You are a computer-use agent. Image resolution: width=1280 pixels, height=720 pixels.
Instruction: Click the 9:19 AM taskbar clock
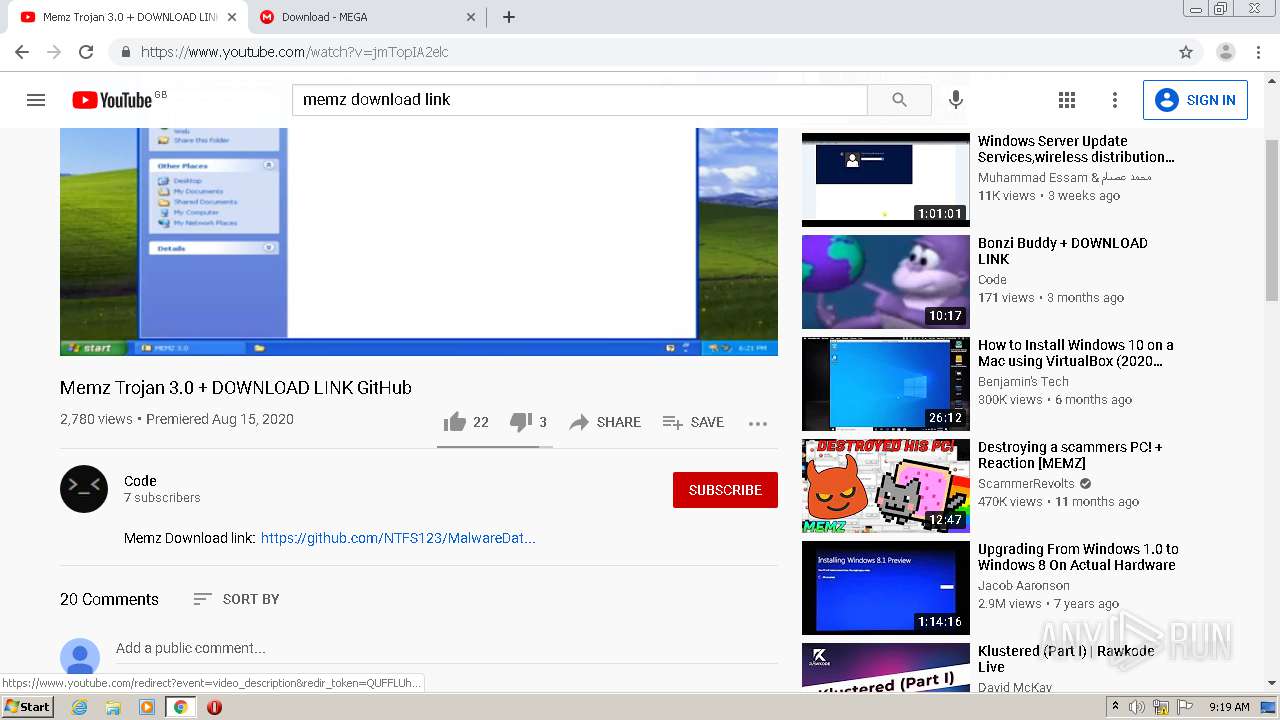point(1229,707)
